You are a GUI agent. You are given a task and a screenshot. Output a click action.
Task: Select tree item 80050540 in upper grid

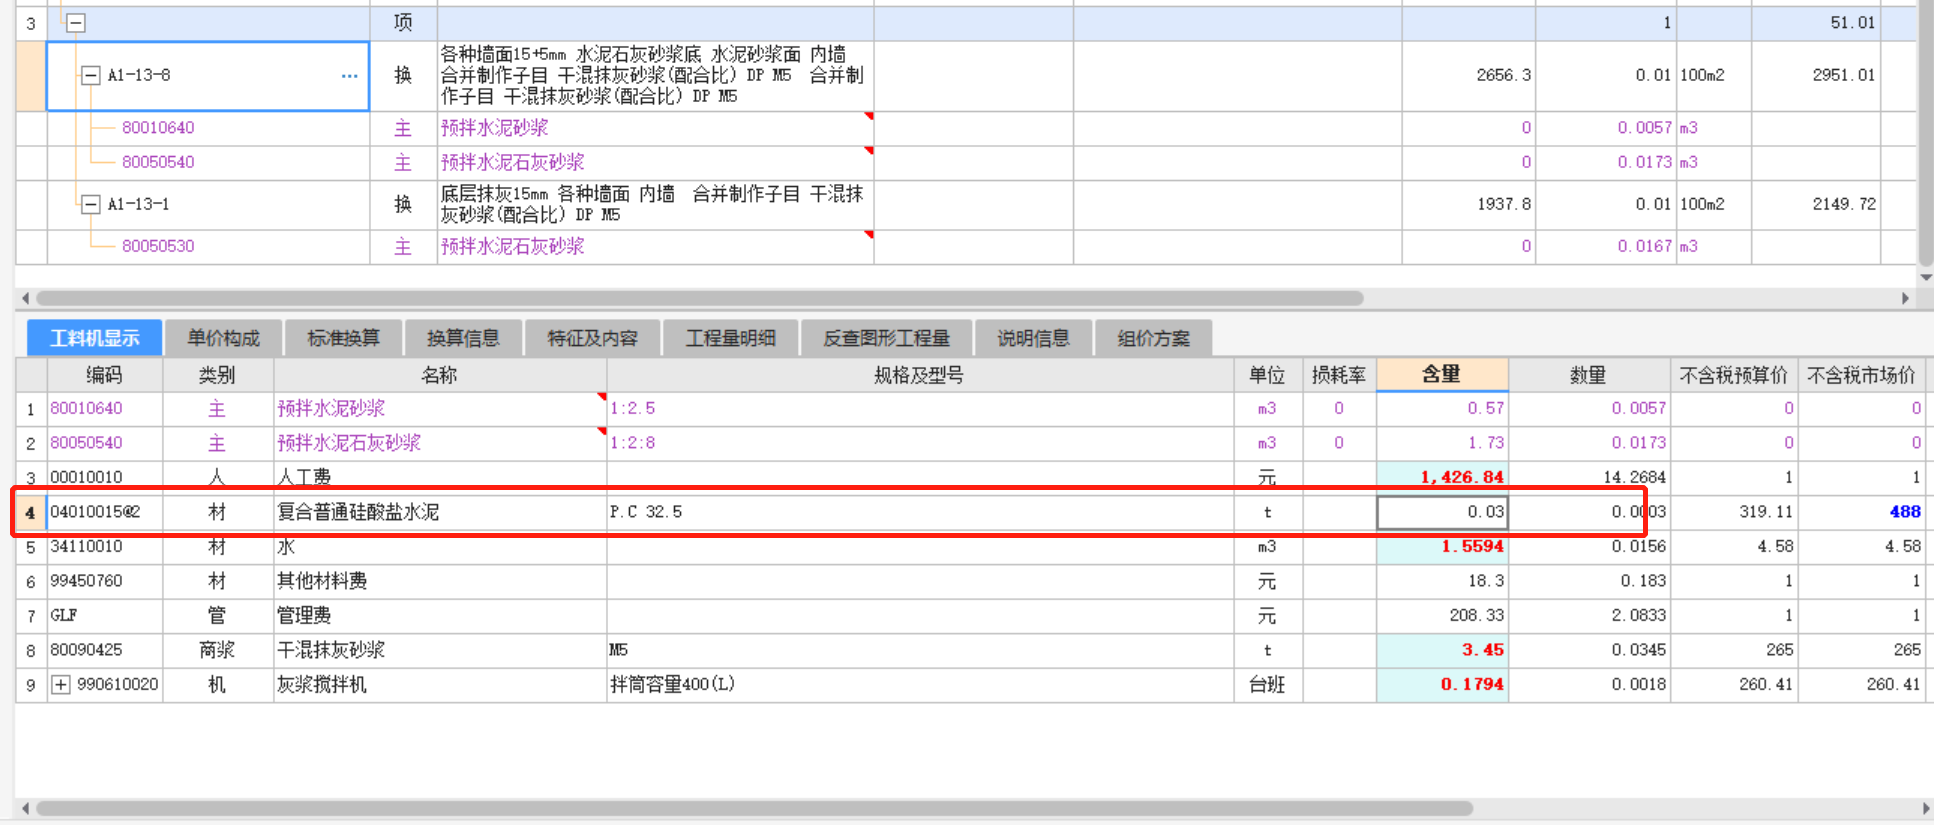tap(158, 162)
